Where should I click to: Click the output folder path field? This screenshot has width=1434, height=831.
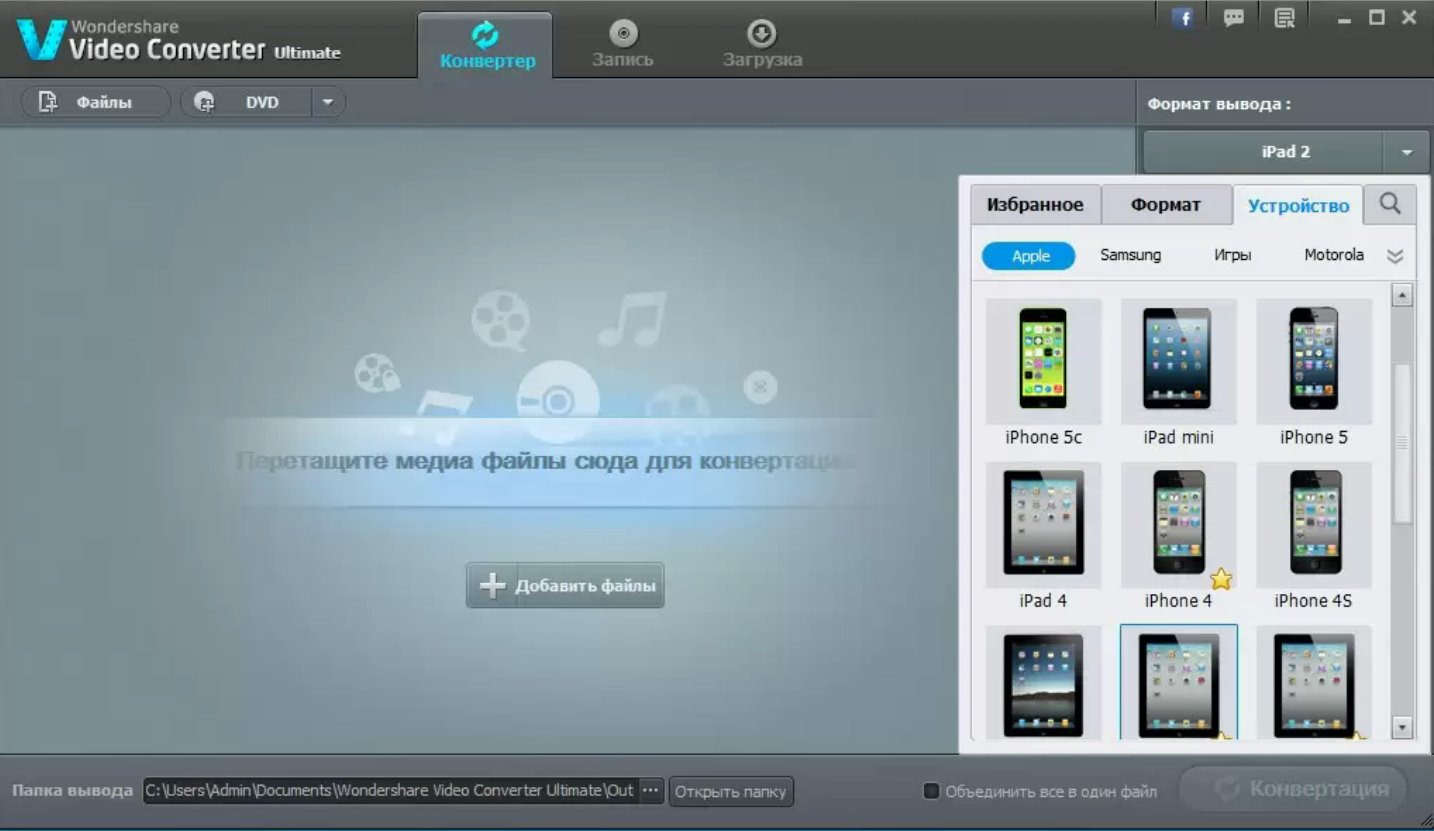pyautogui.click(x=390, y=791)
